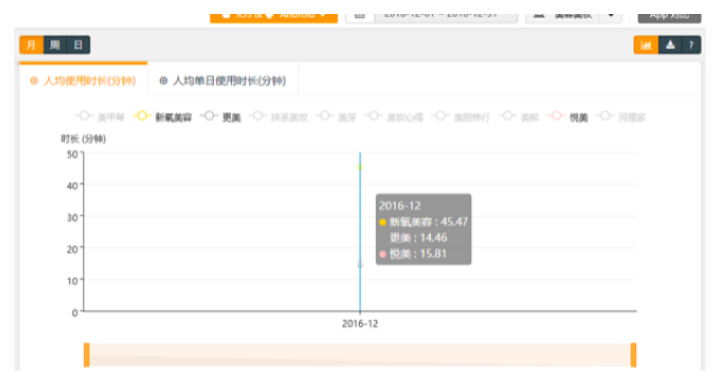This screenshot has height=380, width=727.
Task: Expand category dropdown arrow at top
Action: pyautogui.click(x=611, y=17)
